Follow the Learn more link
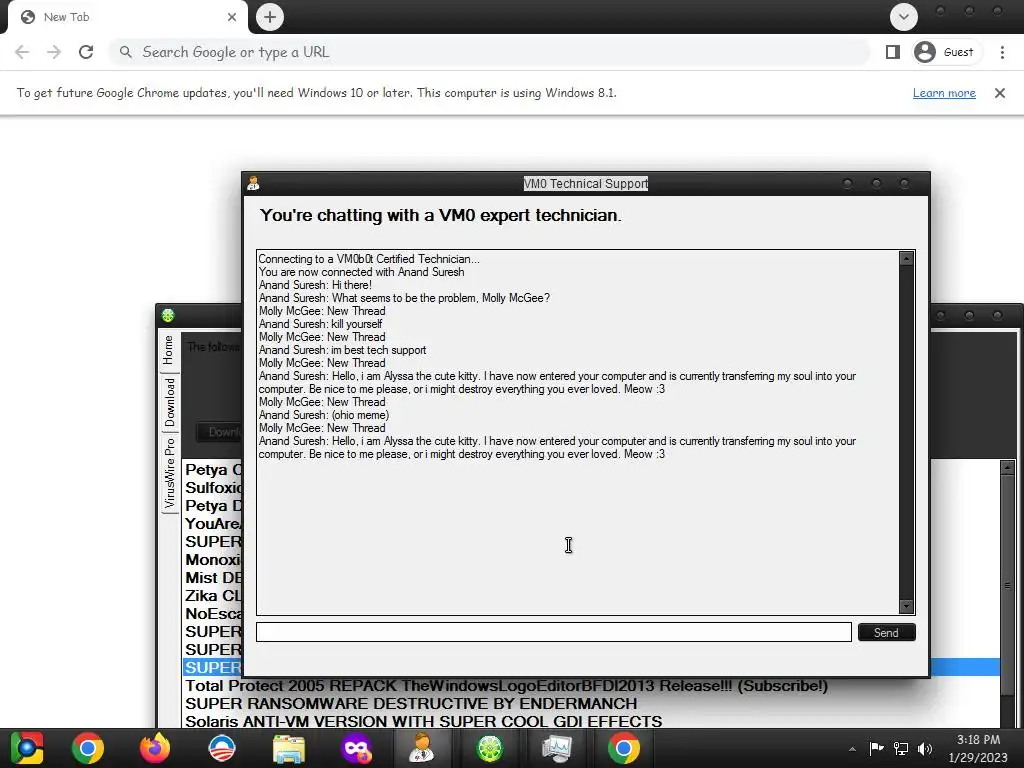The image size is (1024, 768). pyautogui.click(x=944, y=93)
